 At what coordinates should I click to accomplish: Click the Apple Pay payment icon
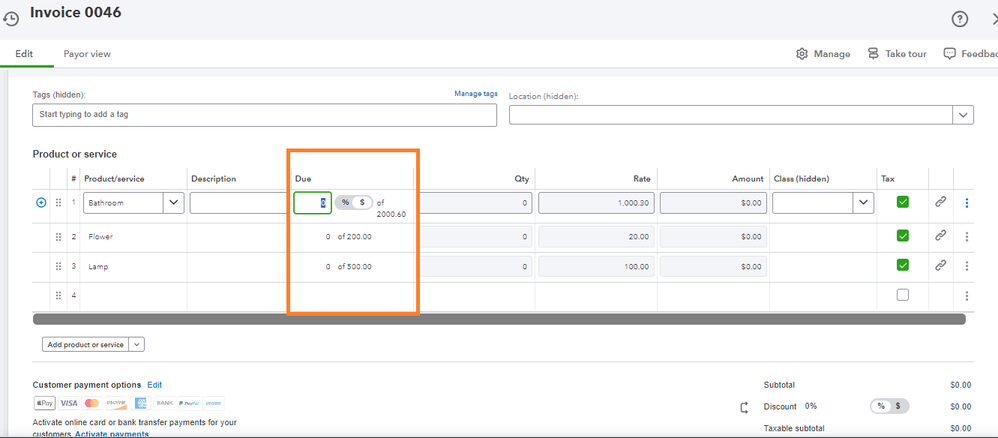[x=45, y=403]
